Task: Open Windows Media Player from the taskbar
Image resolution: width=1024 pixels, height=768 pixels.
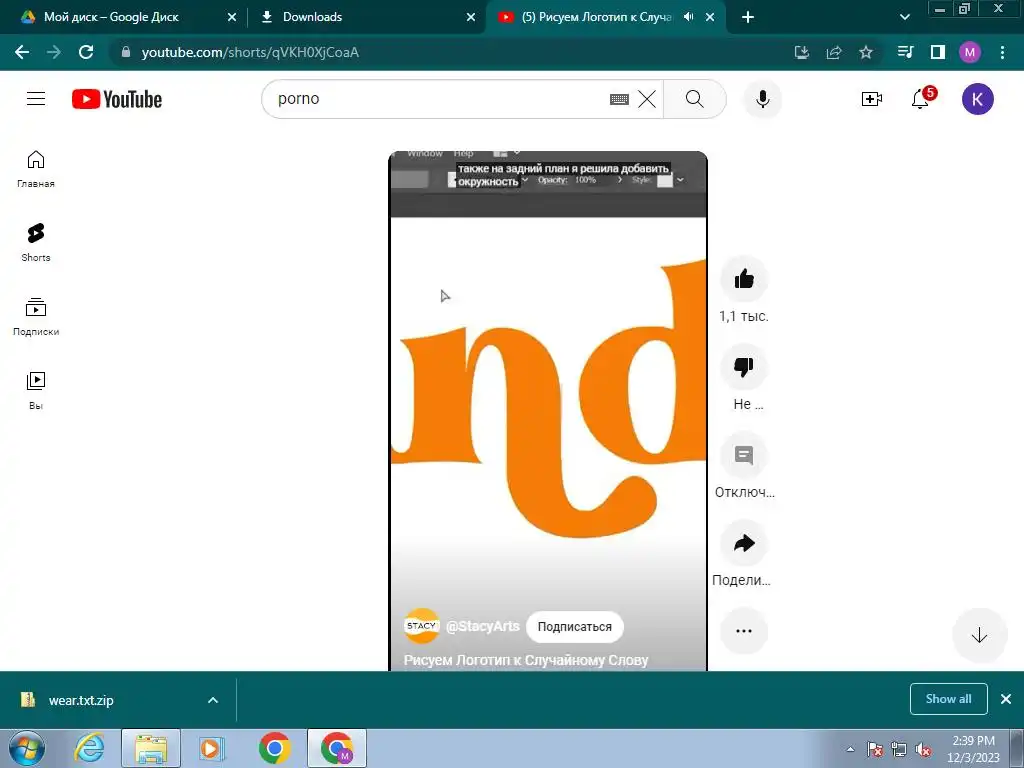Action: pos(212,748)
